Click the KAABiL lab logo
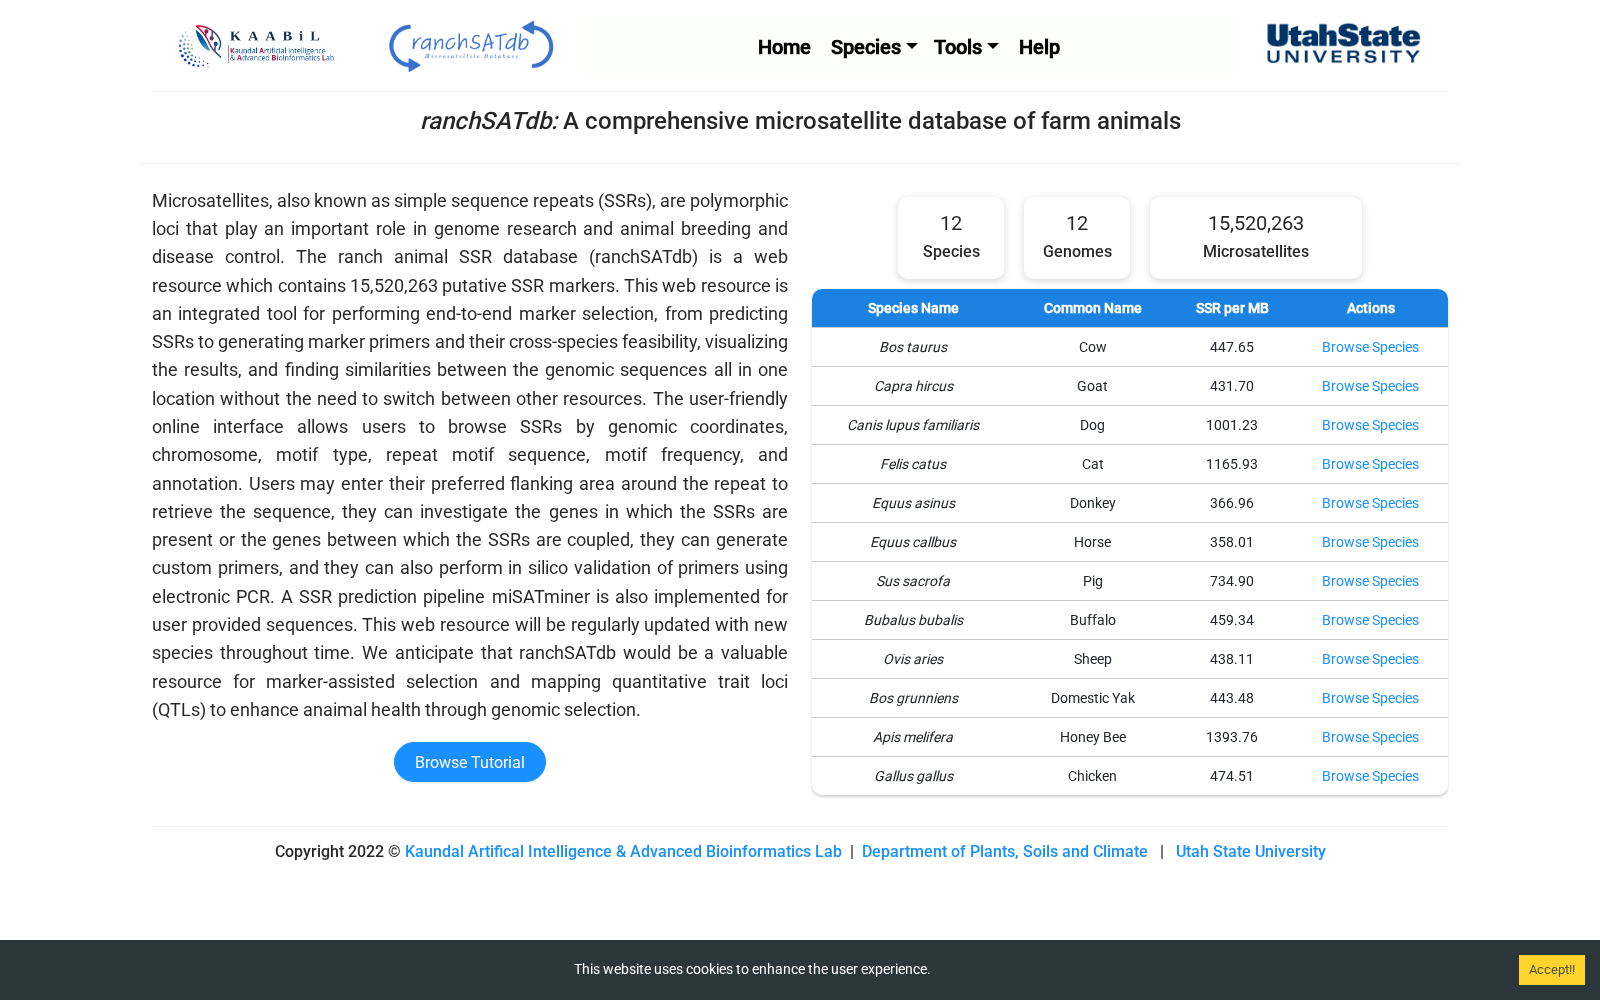This screenshot has width=1600, height=1000. tap(256, 46)
